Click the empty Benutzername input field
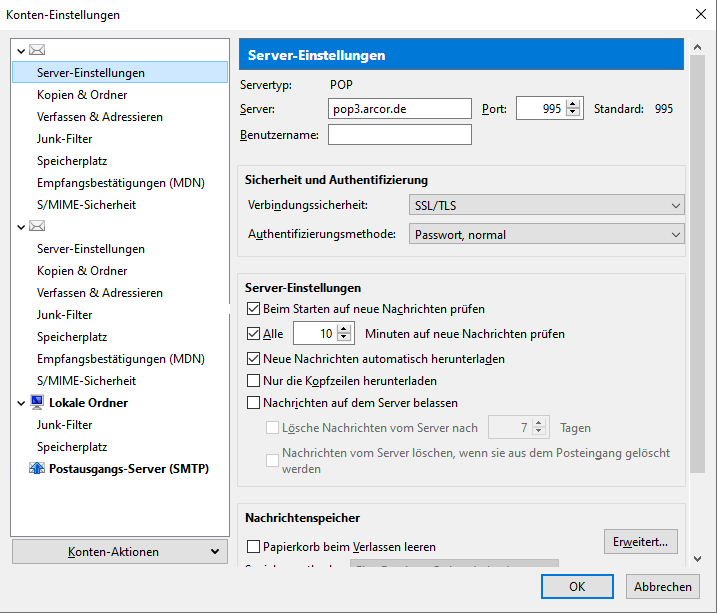 tap(400, 135)
